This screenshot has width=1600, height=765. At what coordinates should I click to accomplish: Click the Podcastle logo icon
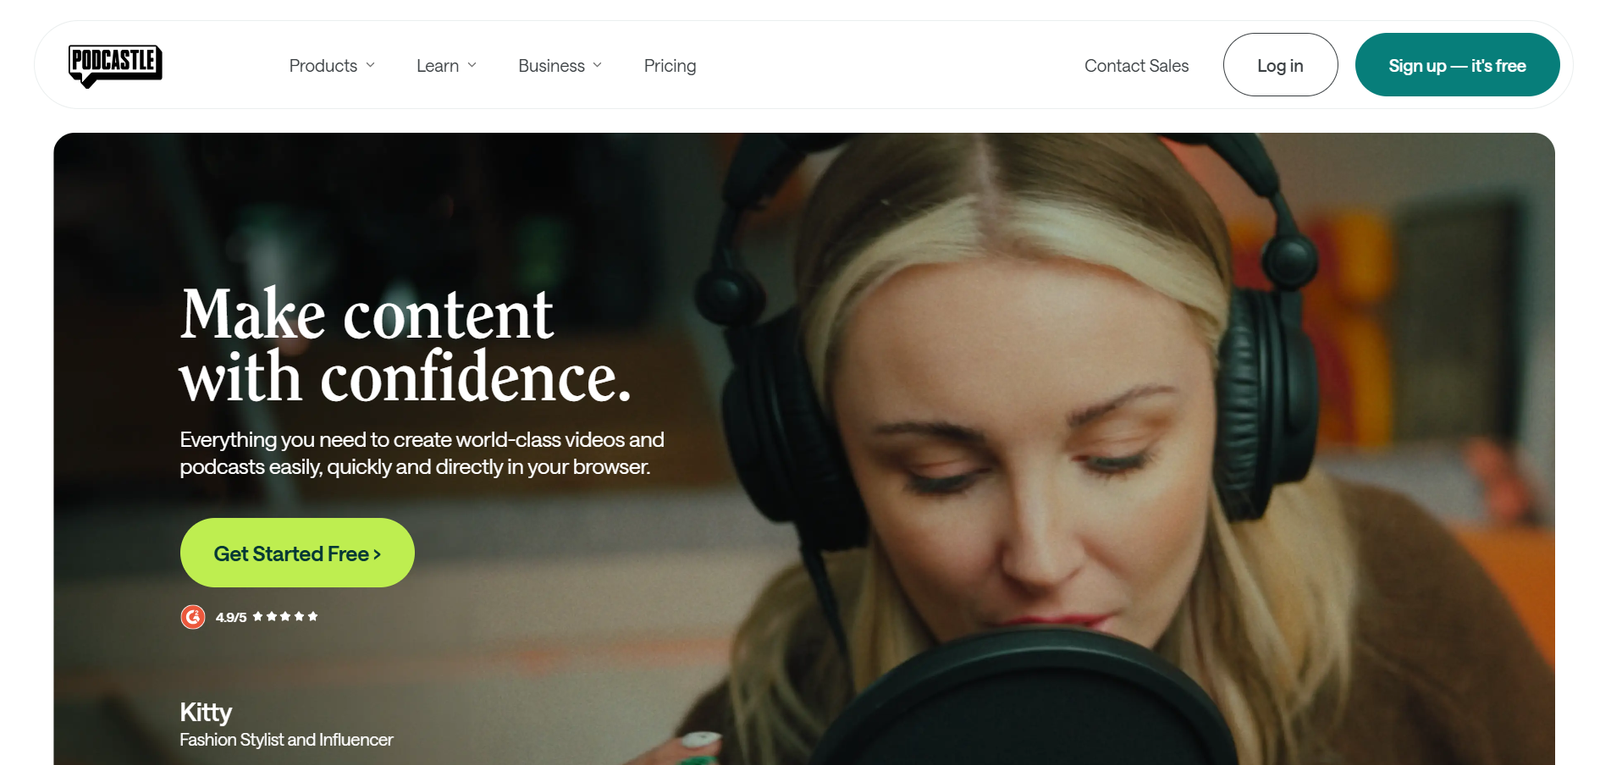[115, 66]
